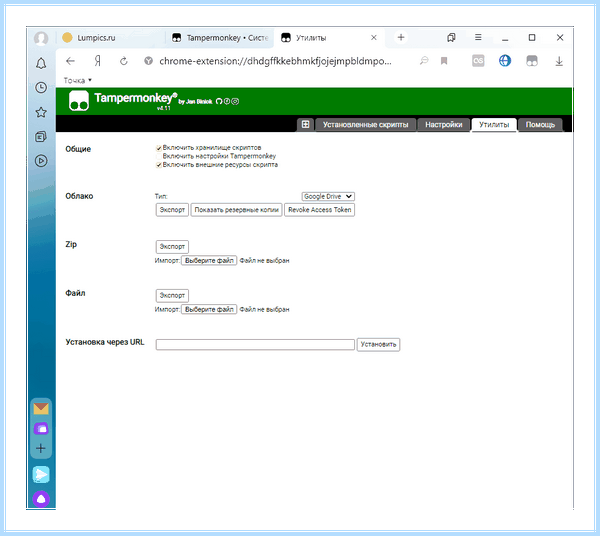Click Экспорт in Облако section
The height and width of the screenshot is (536, 600).
click(172, 210)
